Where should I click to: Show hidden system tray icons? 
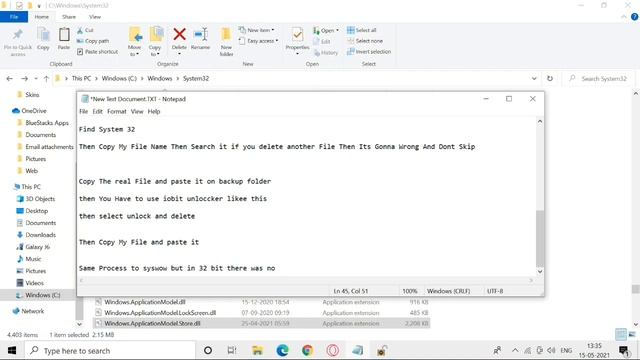pos(515,350)
